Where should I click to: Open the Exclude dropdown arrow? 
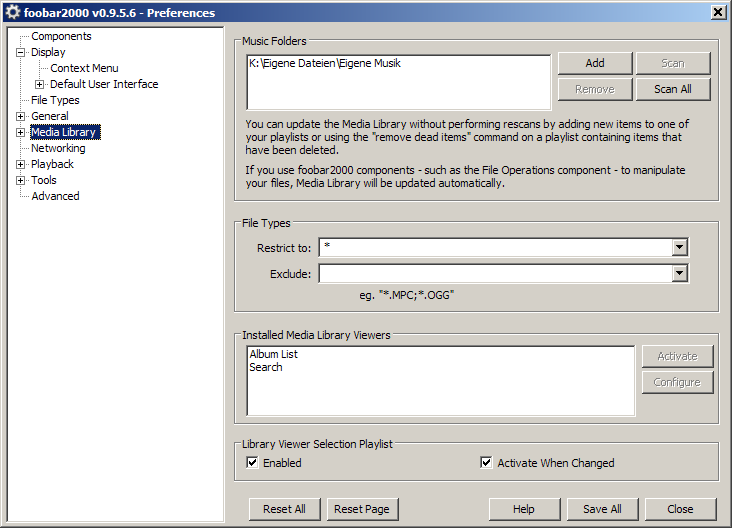tap(680, 274)
